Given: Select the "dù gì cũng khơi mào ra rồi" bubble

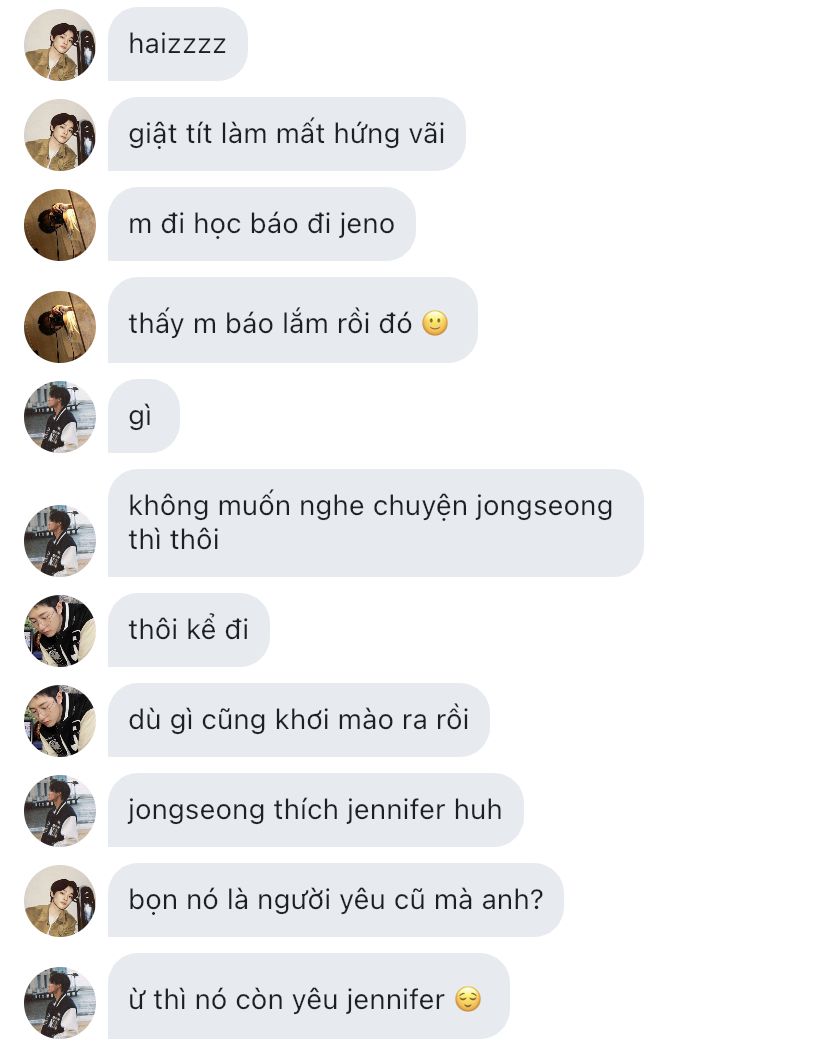Looking at the screenshot, I should (x=299, y=720).
